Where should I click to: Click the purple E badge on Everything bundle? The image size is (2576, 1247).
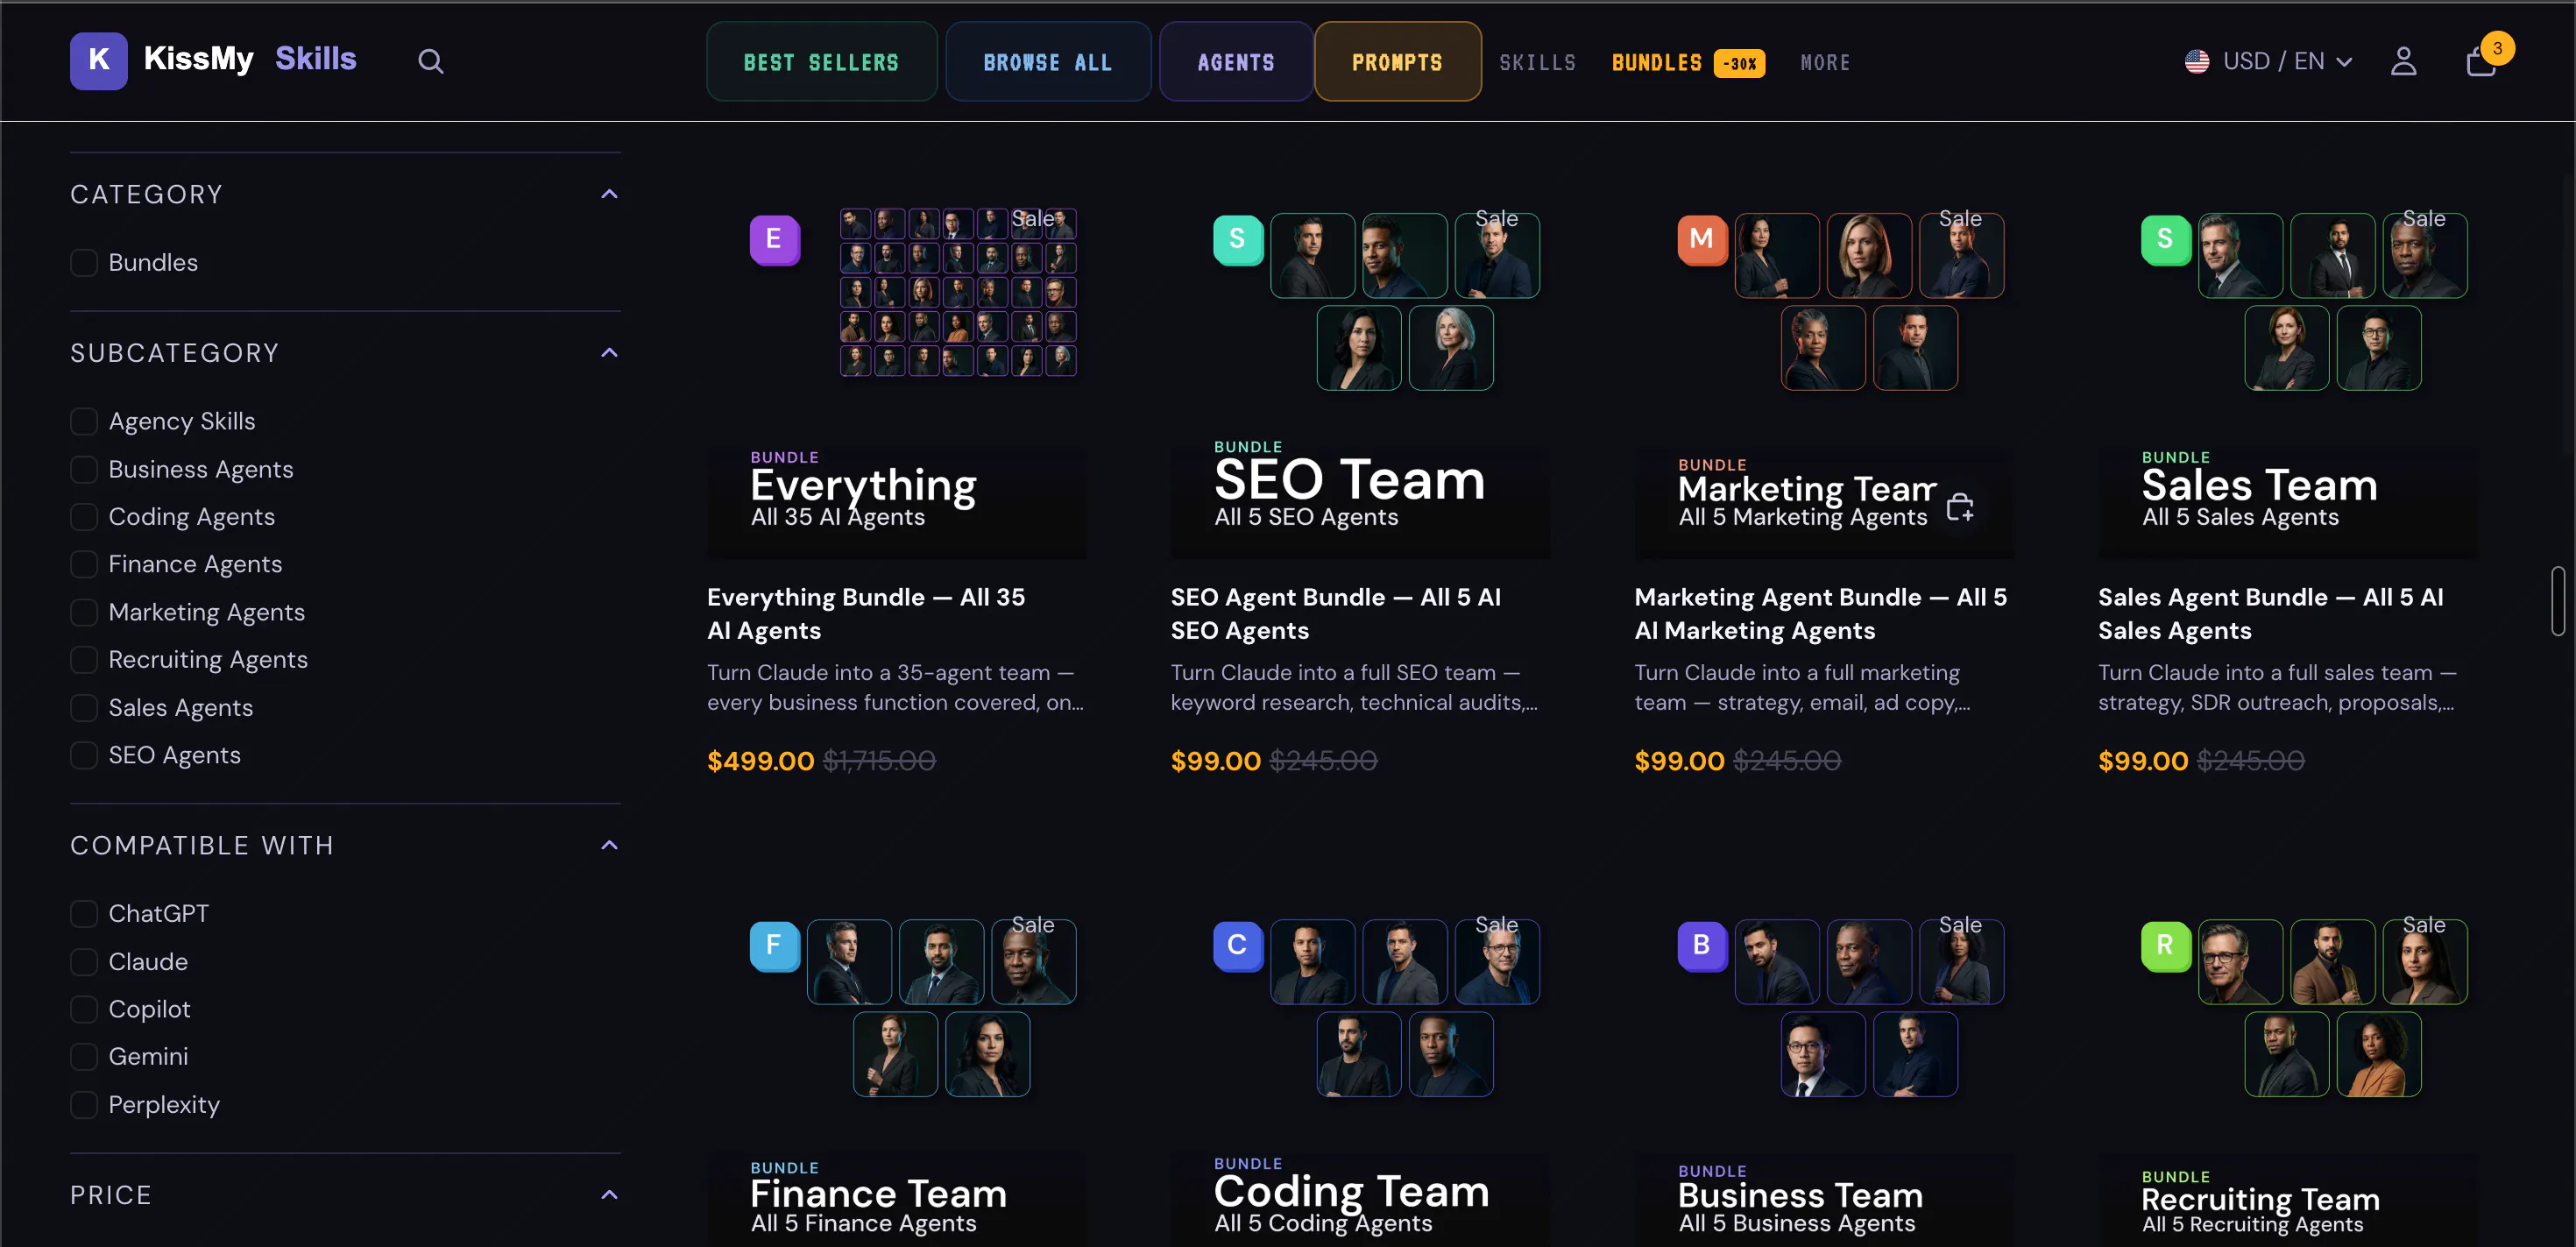coord(774,239)
